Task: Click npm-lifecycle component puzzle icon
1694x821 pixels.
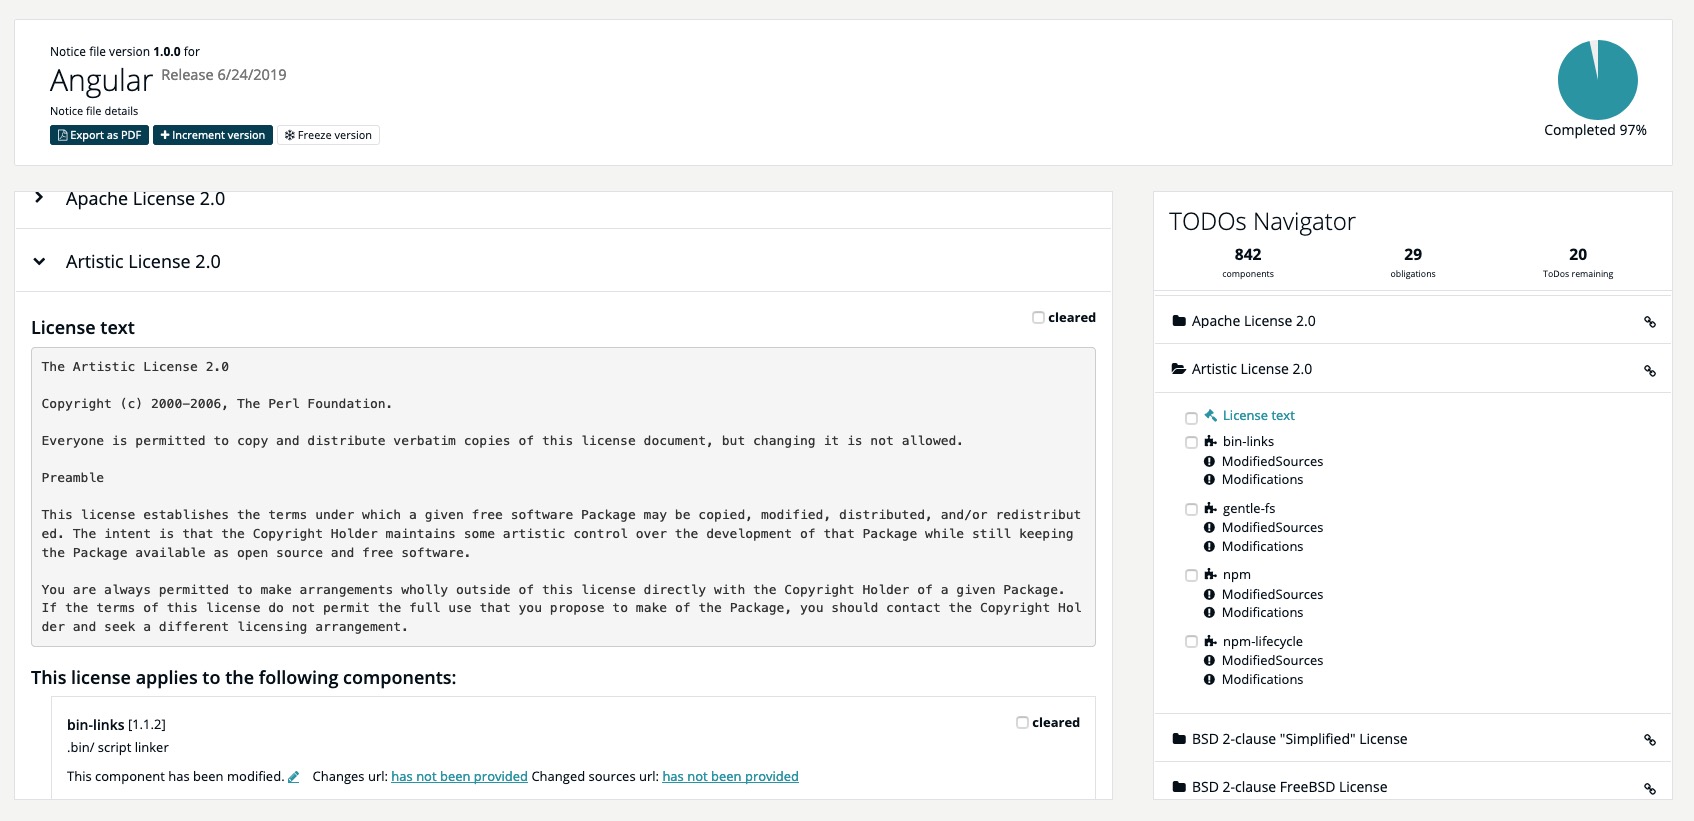Action: tap(1210, 641)
